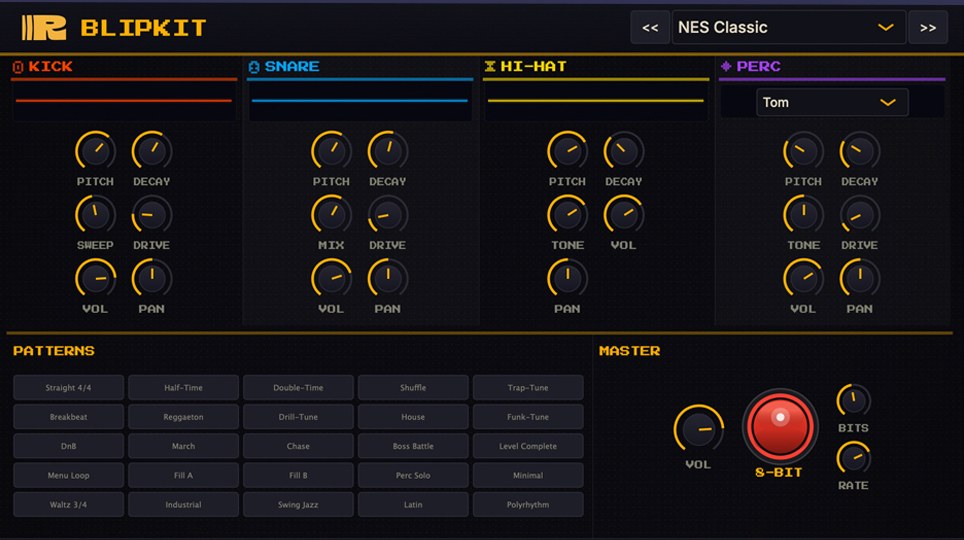Click the Perc DECAY knob
The height and width of the screenshot is (540, 964).
(x=859, y=151)
